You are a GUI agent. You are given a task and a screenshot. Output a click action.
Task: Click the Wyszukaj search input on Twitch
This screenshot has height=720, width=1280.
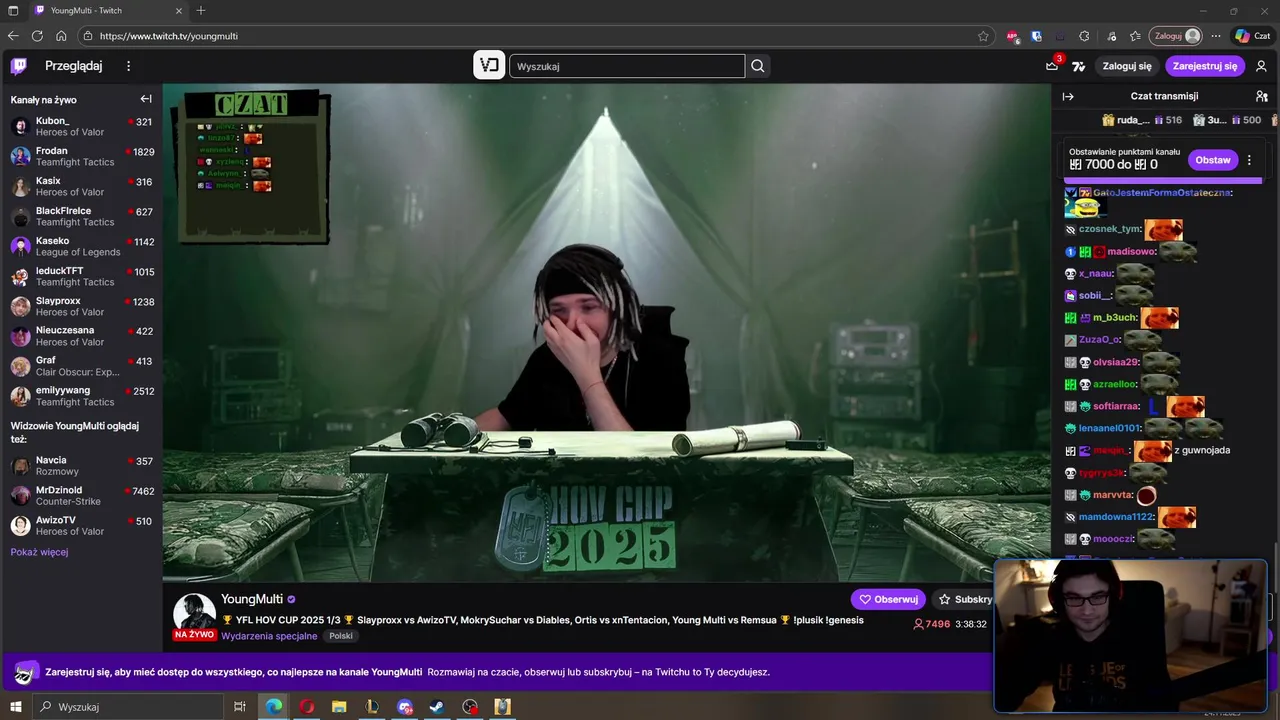click(x=627, y=66)
